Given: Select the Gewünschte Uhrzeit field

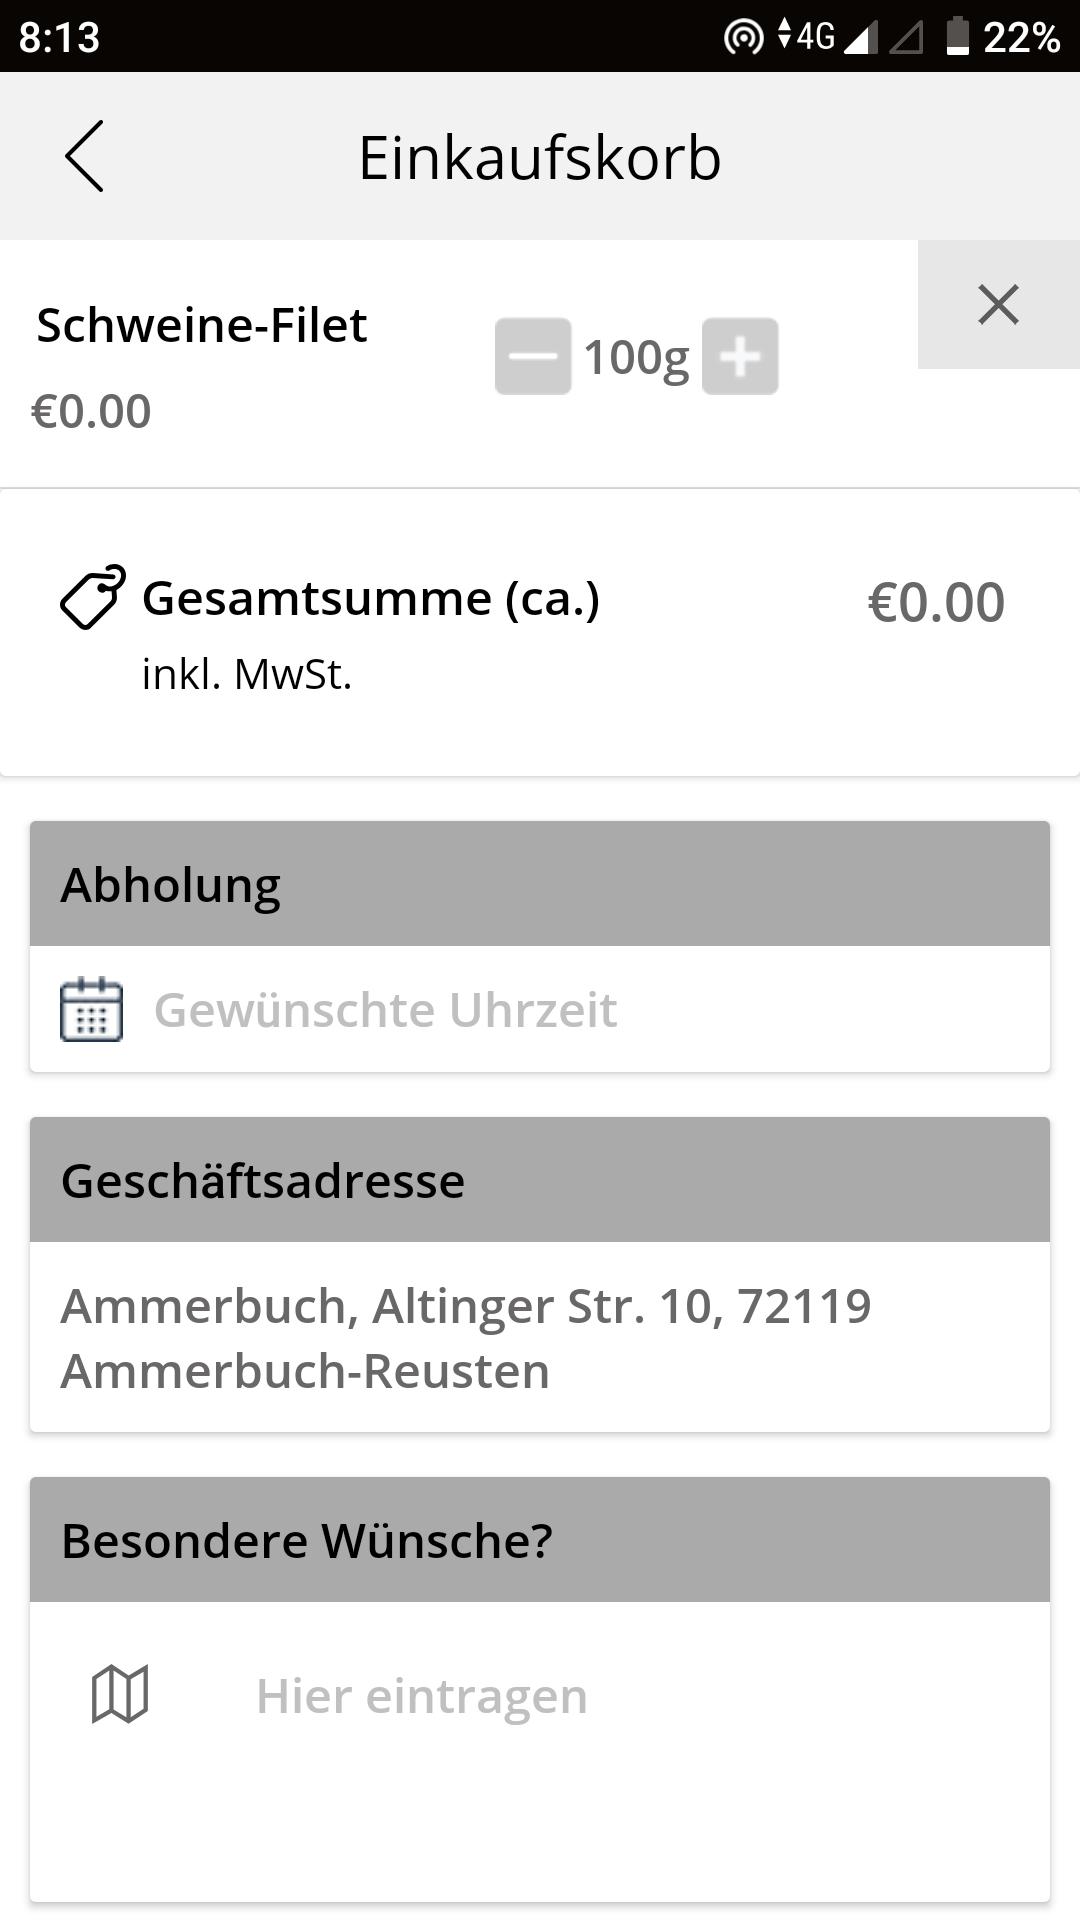Looking at the screenshot, I should coord(540,1009).
